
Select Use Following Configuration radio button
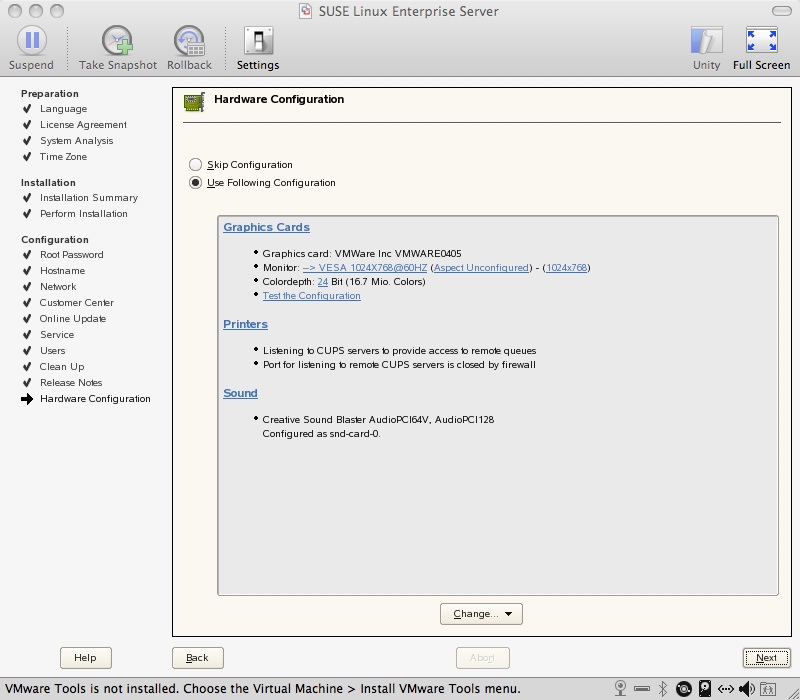click(195, 183)
